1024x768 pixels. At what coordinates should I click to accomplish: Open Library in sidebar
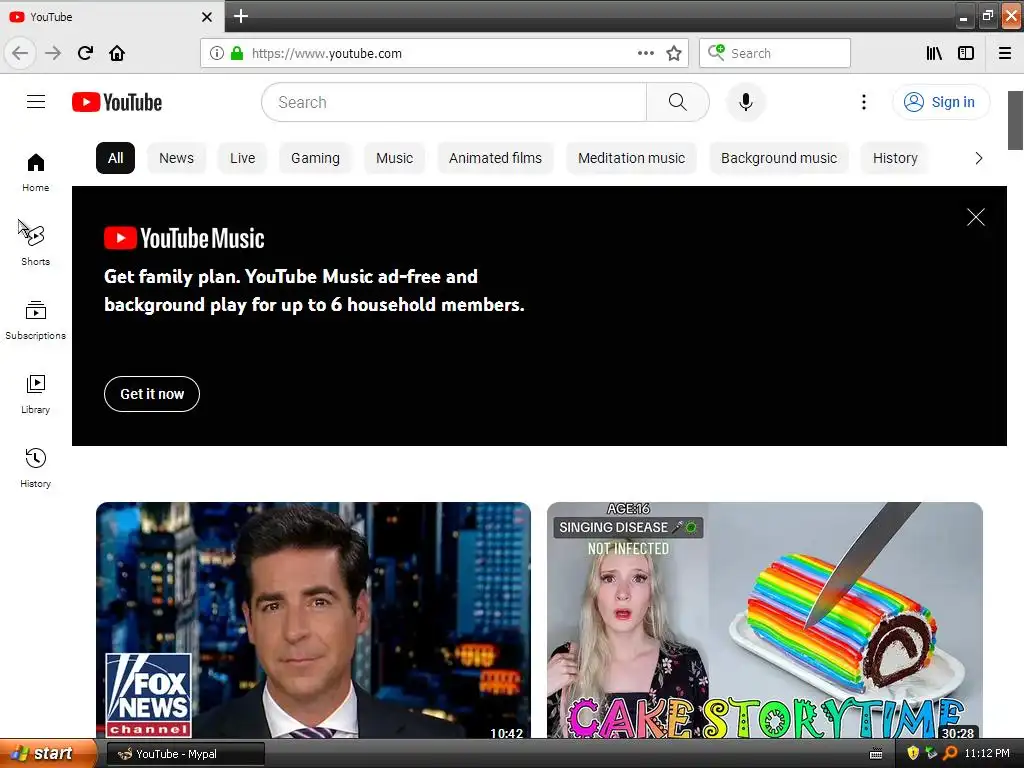(x=35, y=394)
